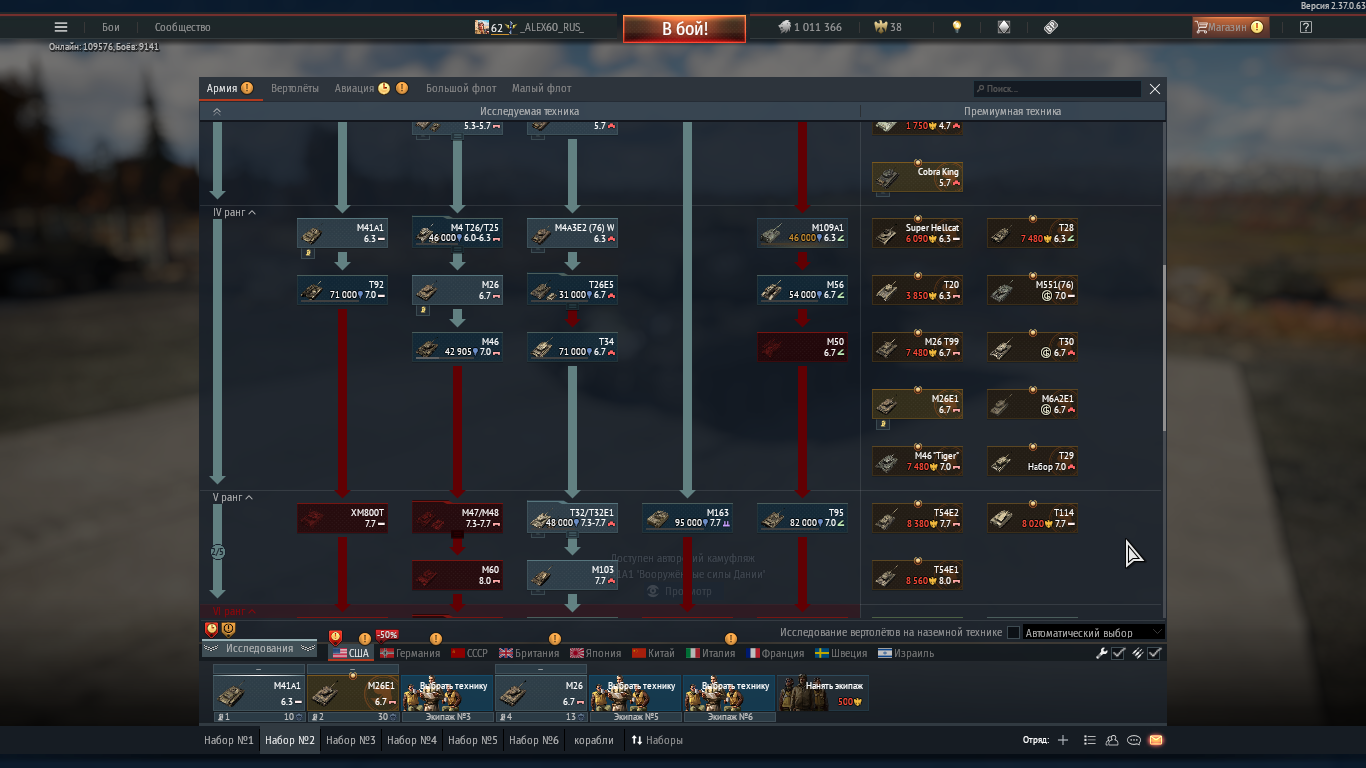The image size is (1366, 768).
Task: Expand the T32/T32E1 vehicle group
Action: click(x=572, y=518)
